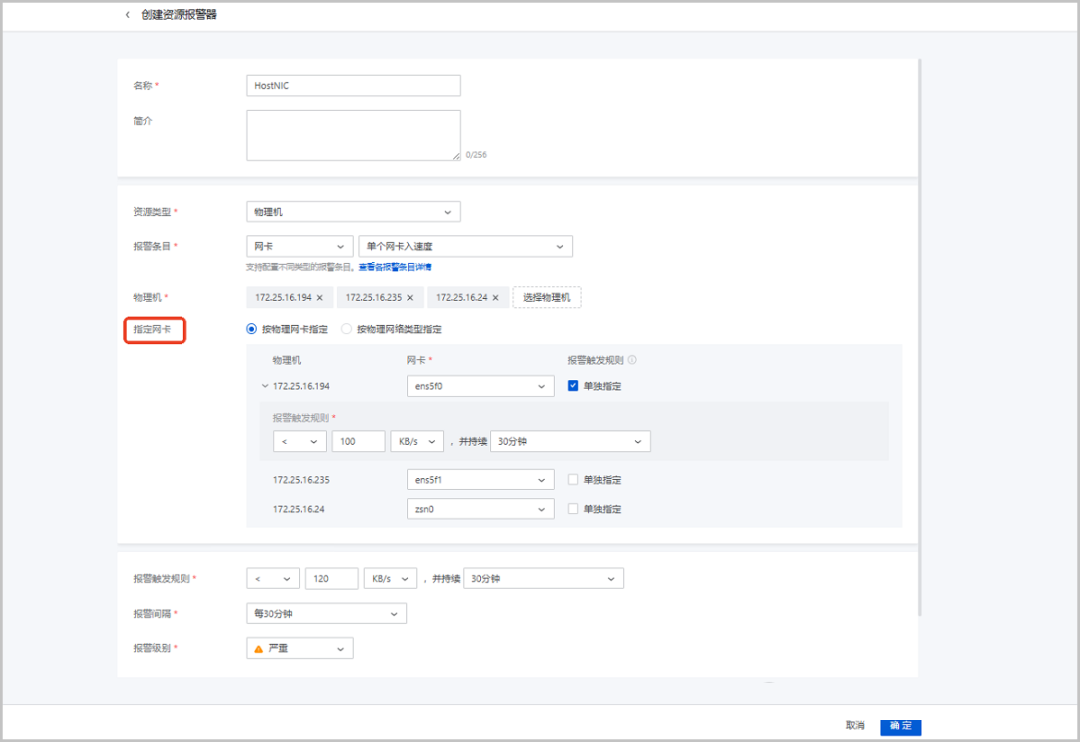Click the back arrow beside 创建资源报警器
Screen dimensions: 1080x742
[128, 15]
